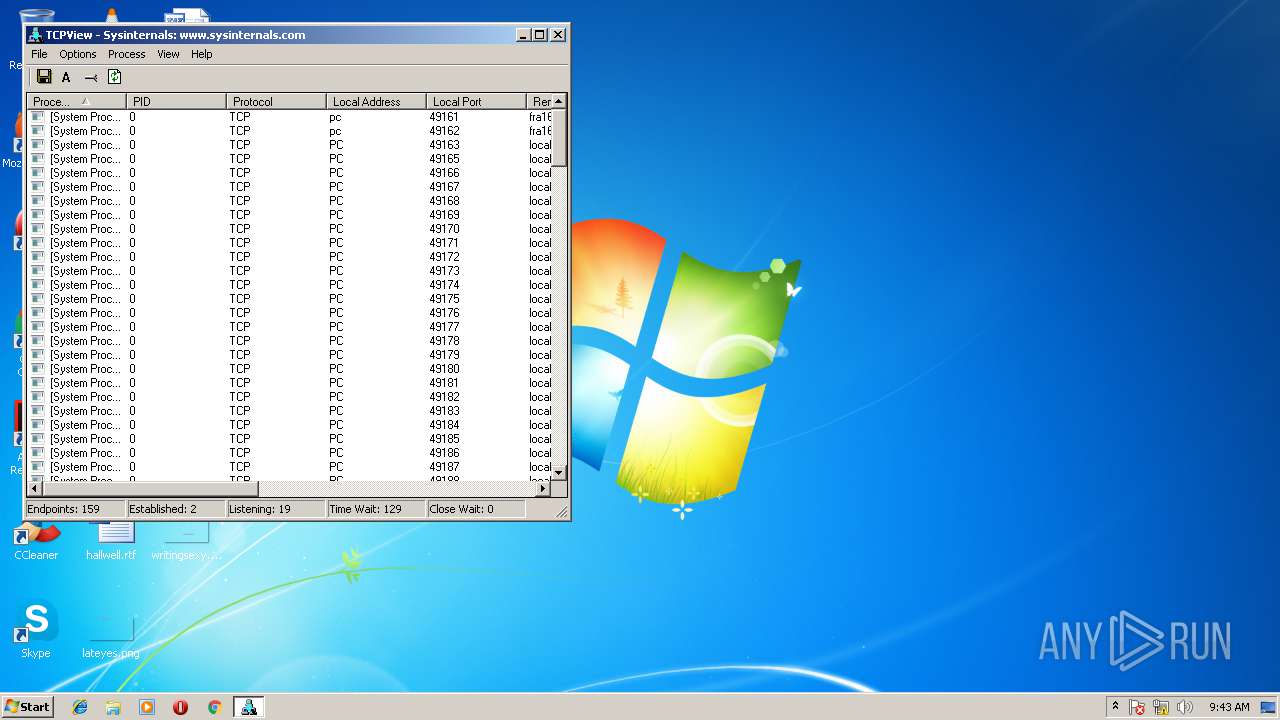Select the row with local port 49162

pos(289,131)
